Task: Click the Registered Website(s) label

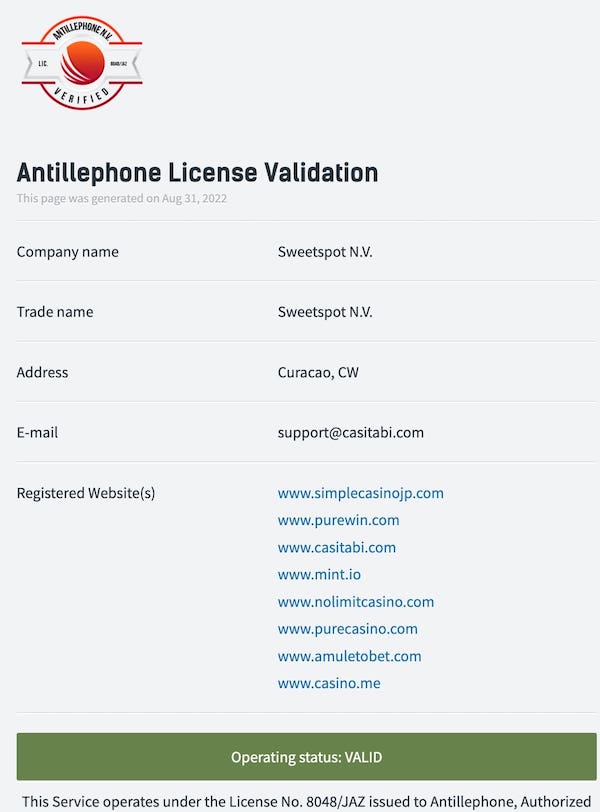Action: point(86,493)
